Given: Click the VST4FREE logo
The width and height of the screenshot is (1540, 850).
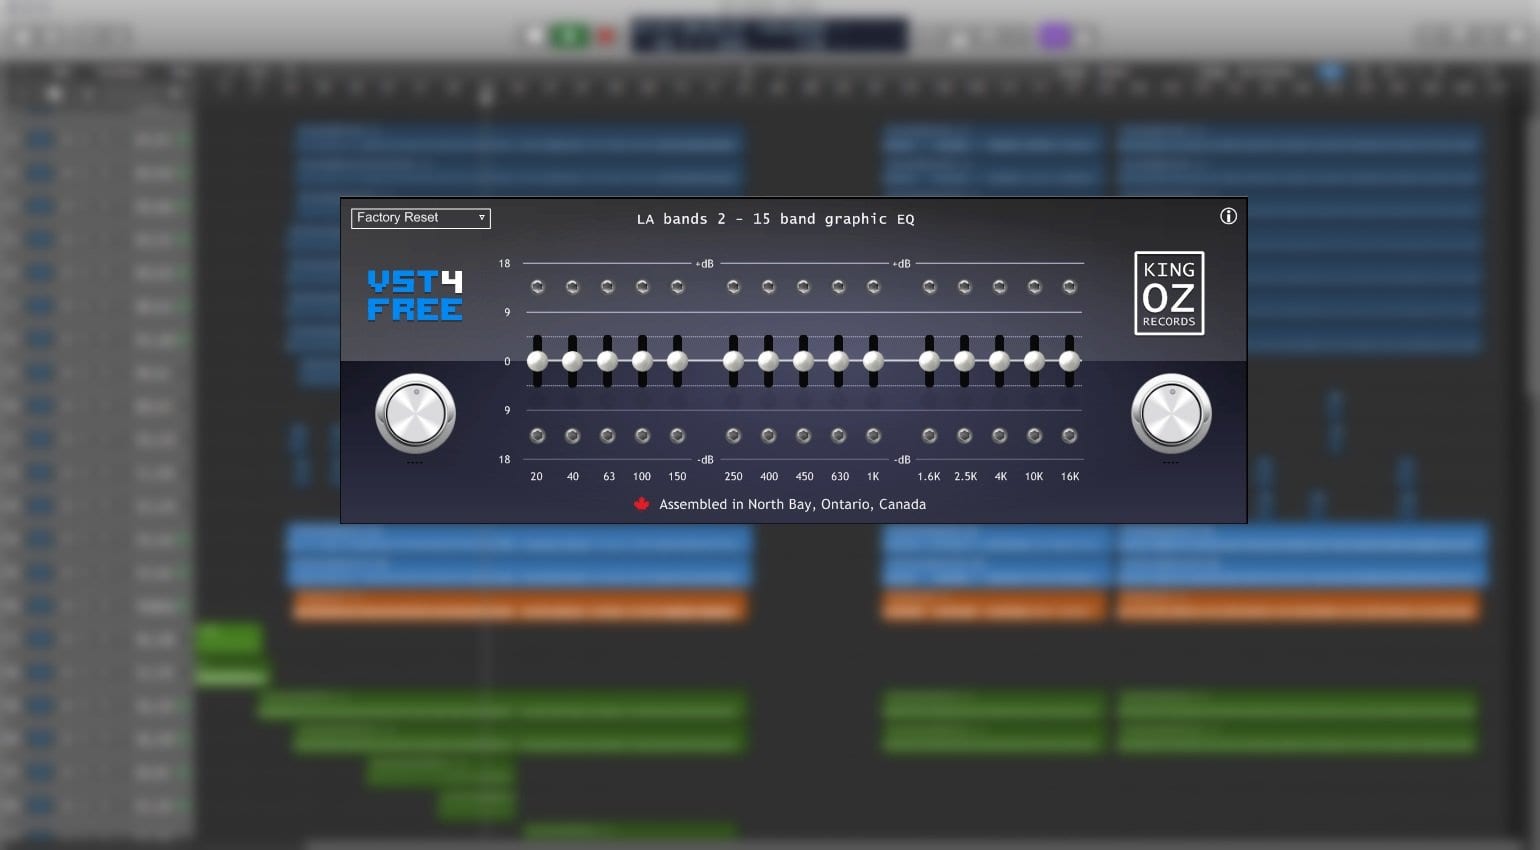Looking at the screenshot, I should [415, 295].
